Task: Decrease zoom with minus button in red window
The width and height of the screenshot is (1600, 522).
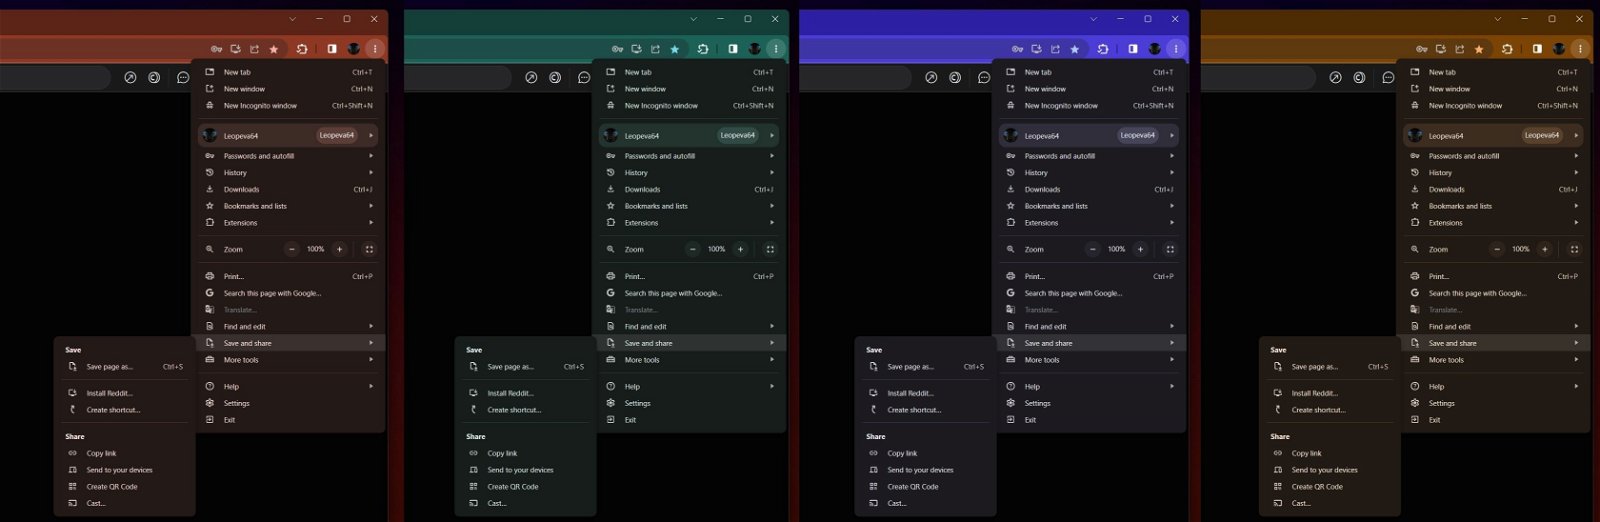Action: (x=292, y=249)
